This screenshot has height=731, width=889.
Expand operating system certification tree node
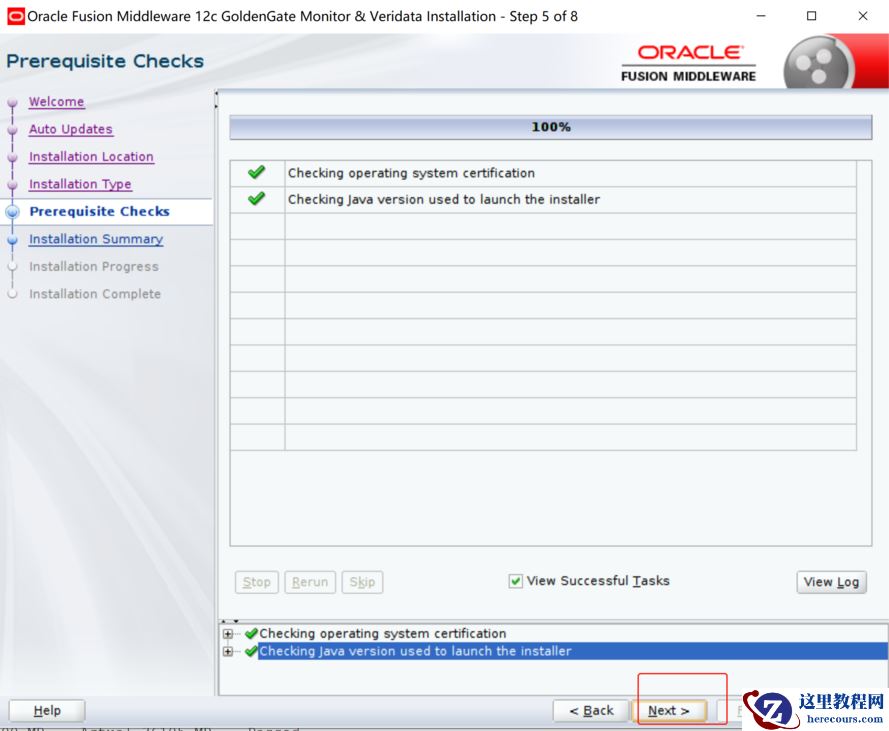pos(228,634)
